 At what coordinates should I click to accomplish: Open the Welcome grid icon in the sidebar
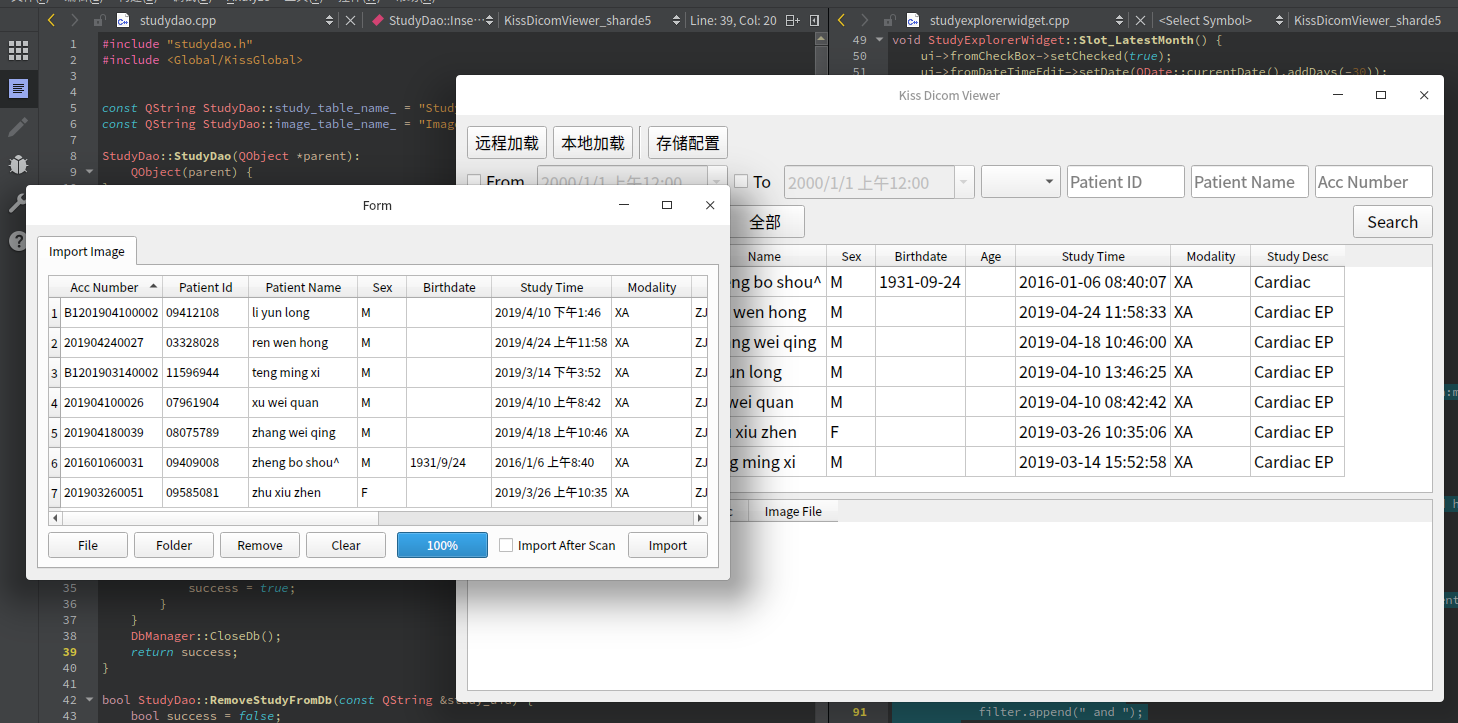18,50
